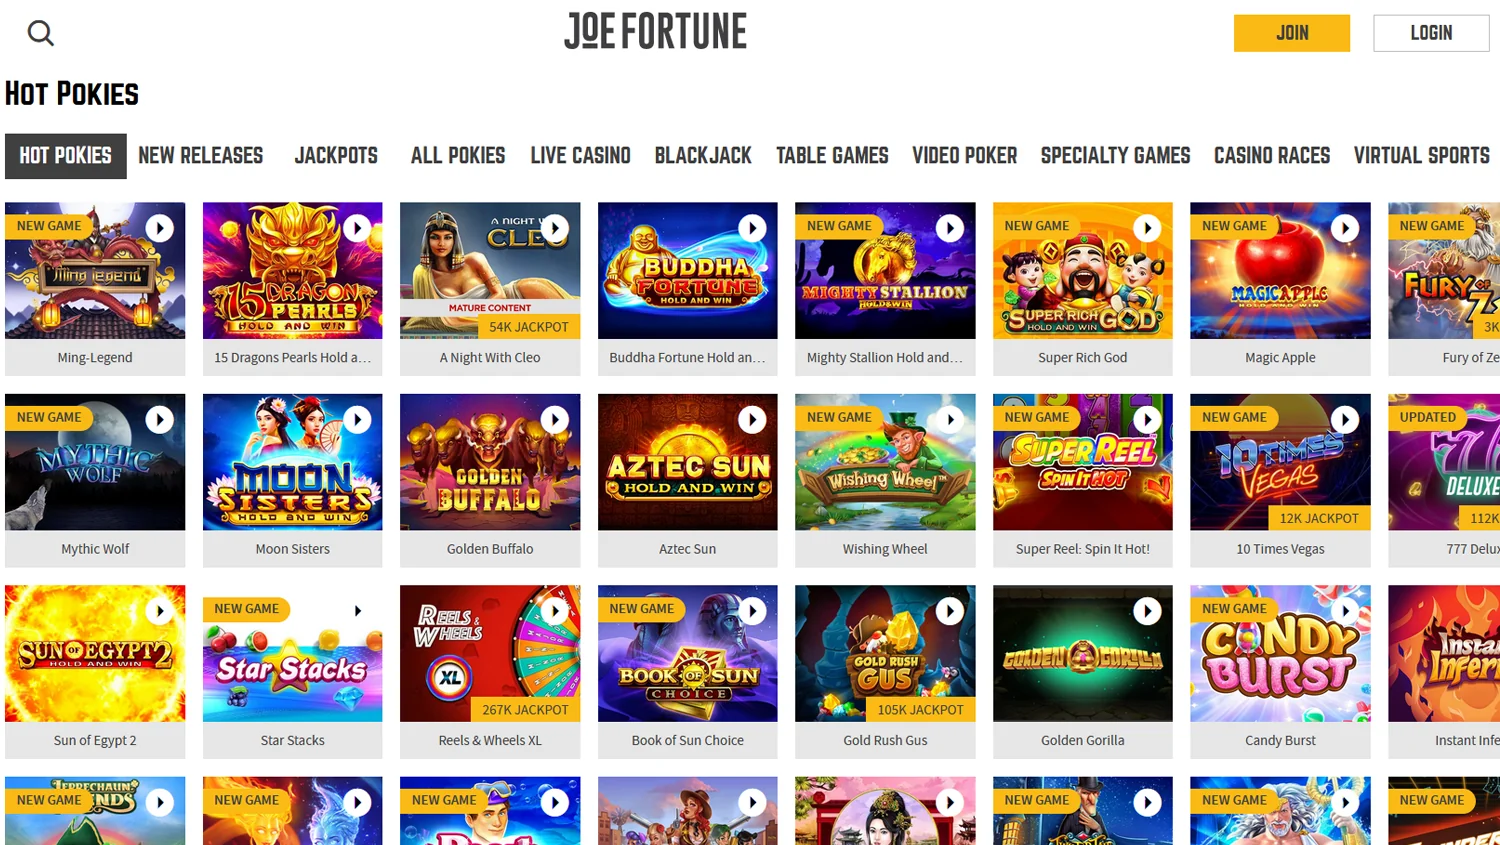Open the Jackpots tab
This screenshot has height=845, width=1500.
pyautogui.click(x=336, y=156)
